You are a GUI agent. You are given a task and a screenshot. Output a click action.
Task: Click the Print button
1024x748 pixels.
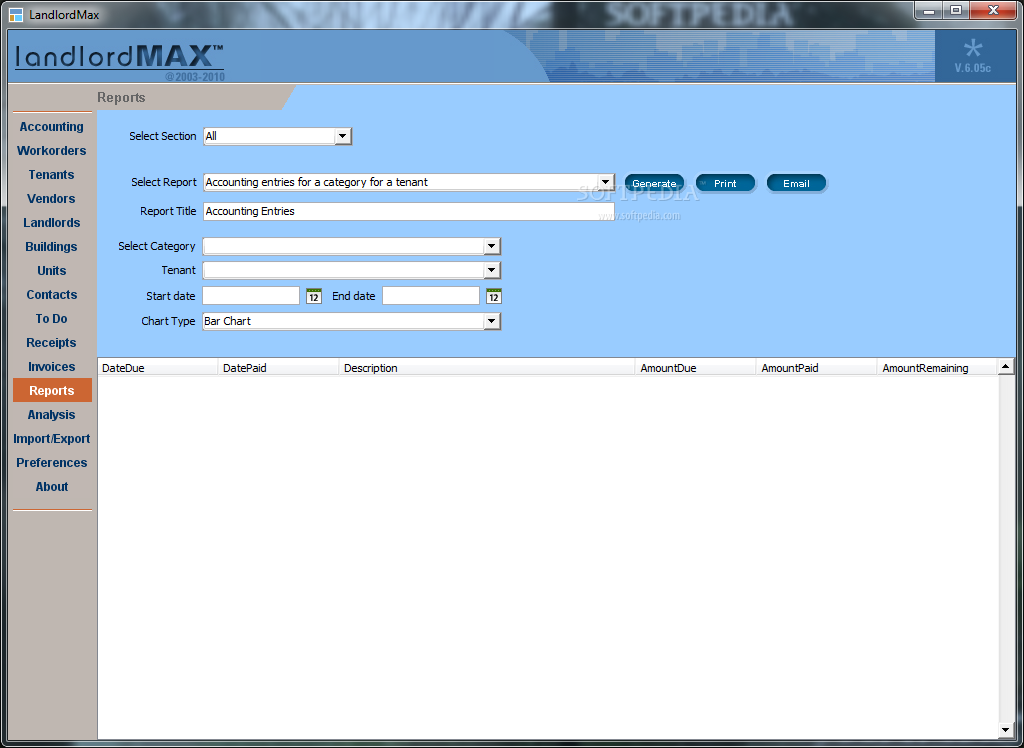click(725, 184)
